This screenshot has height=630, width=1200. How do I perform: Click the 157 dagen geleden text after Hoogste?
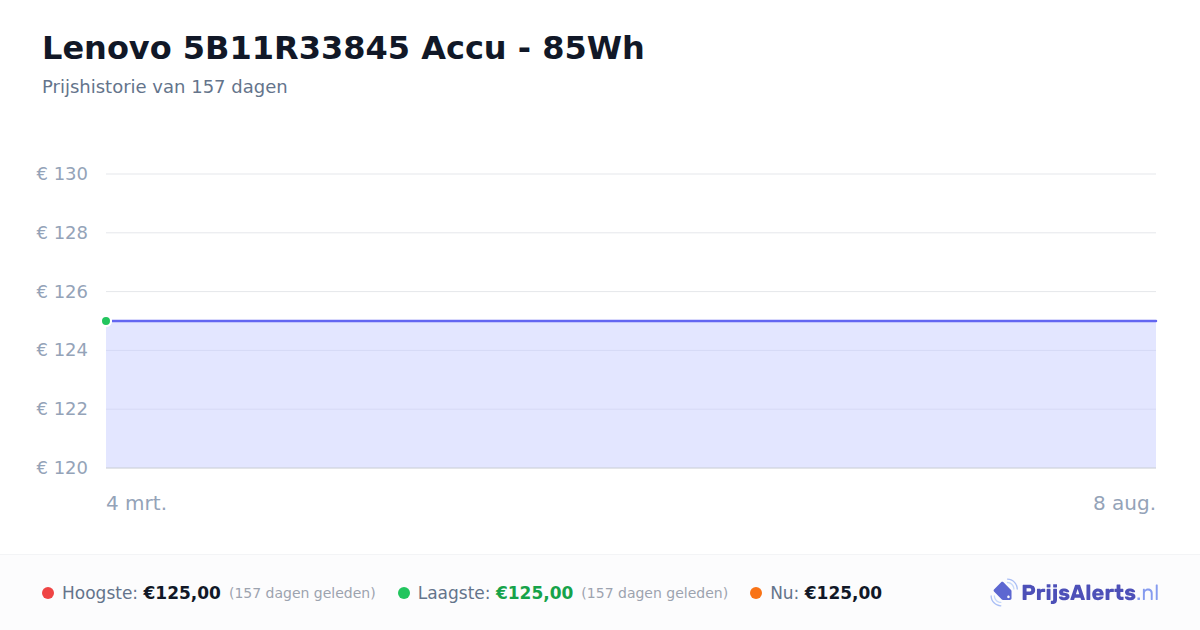pos(302,593)
